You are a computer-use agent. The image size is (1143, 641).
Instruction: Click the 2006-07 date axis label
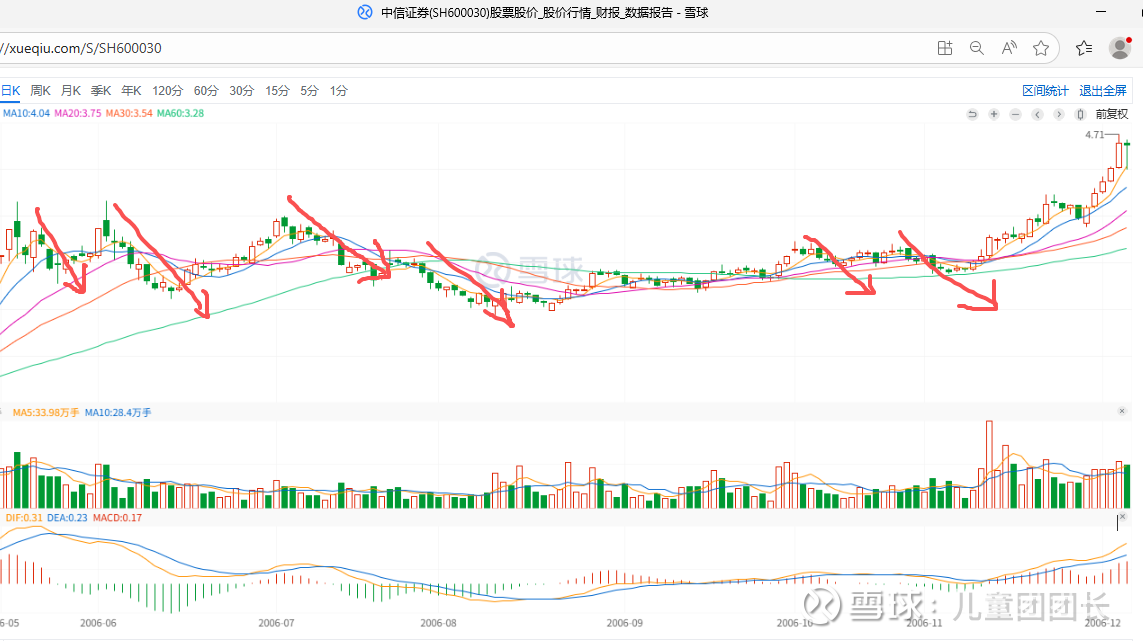coord(276,623)
